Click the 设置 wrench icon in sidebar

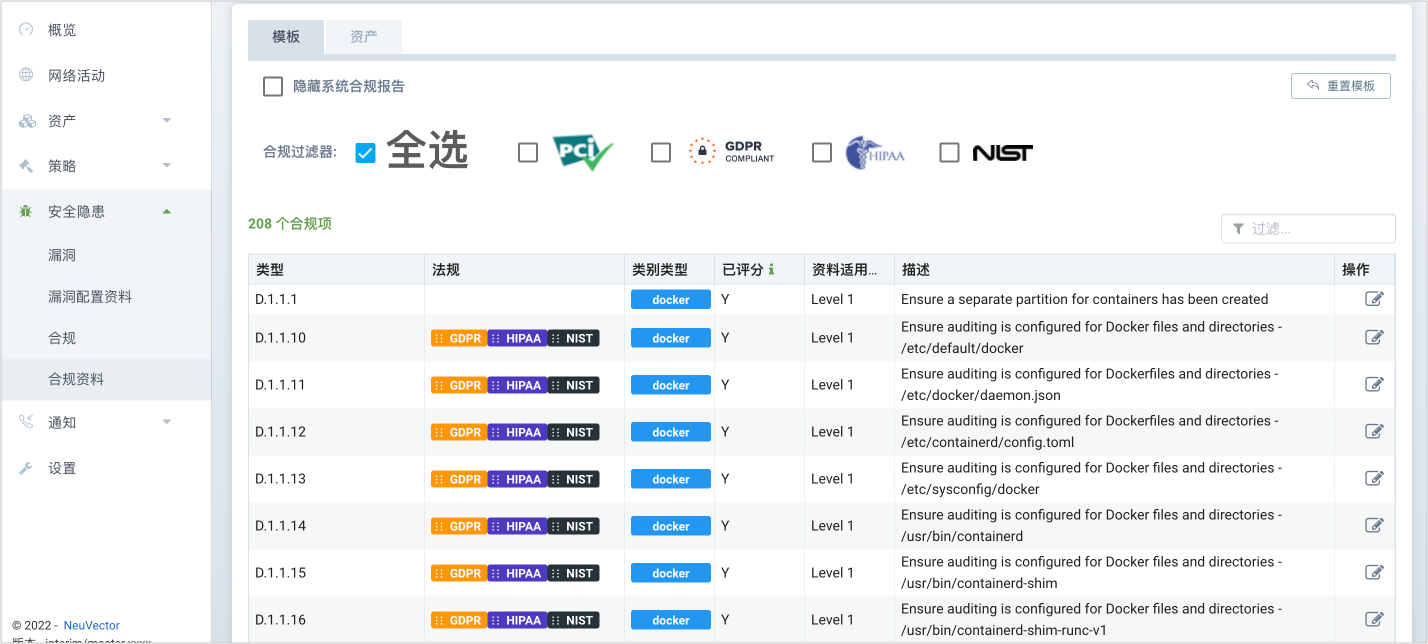tap(27, 468)
